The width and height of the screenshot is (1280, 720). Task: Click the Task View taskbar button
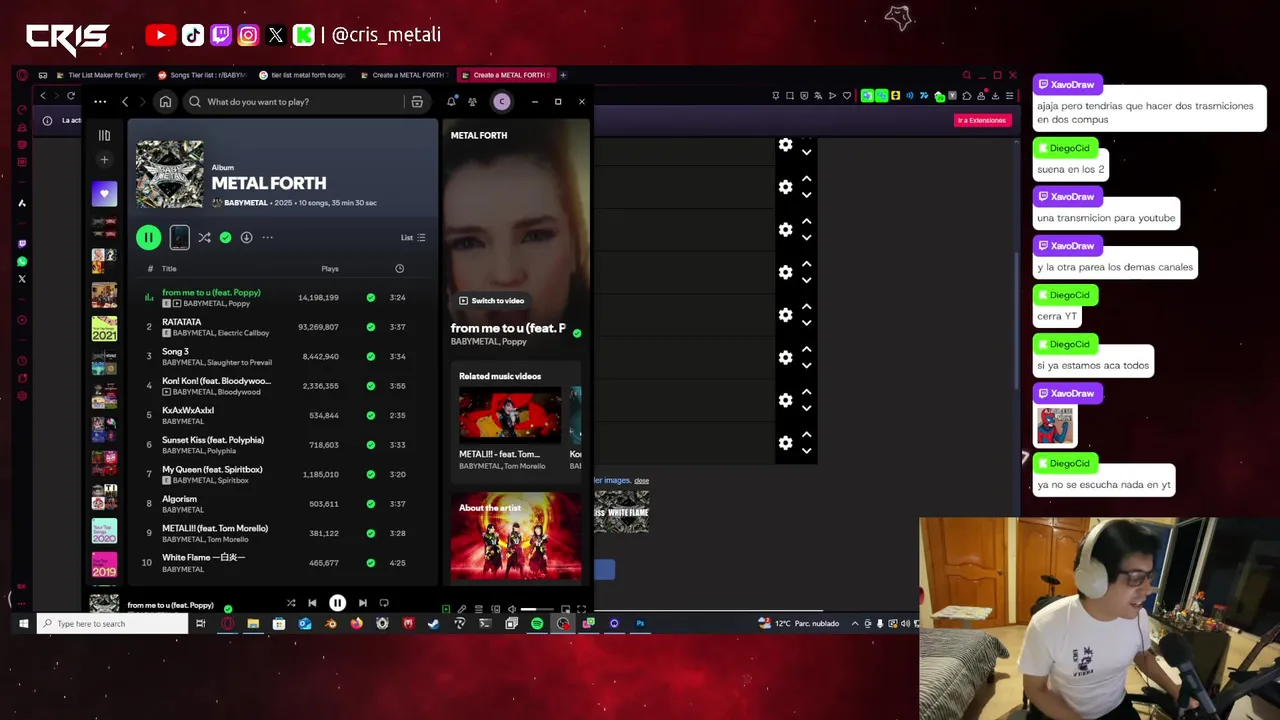click(x=200, y=624)
